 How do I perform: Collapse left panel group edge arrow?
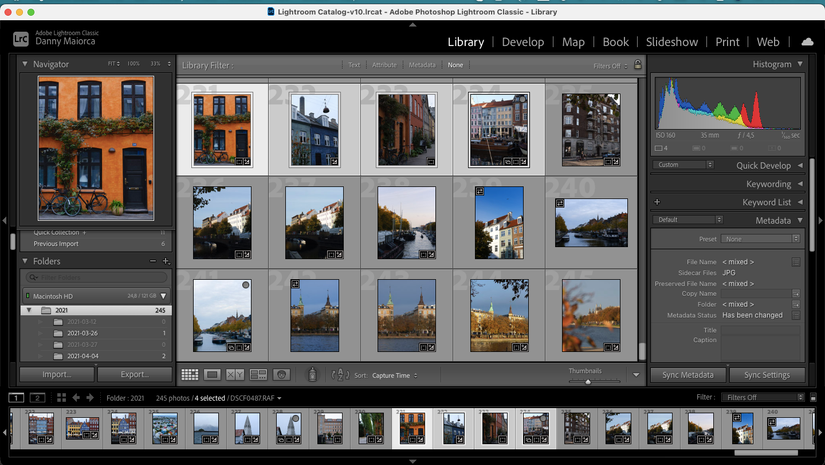pyautogui.click(x=4, y=220)
